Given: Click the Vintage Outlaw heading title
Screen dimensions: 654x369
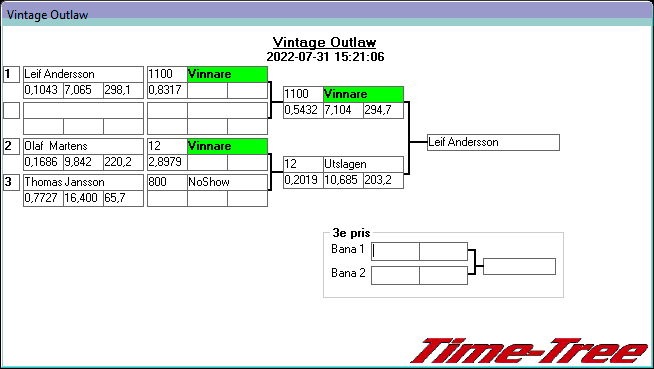Looking at the screenshot, I should click(324, 42).
